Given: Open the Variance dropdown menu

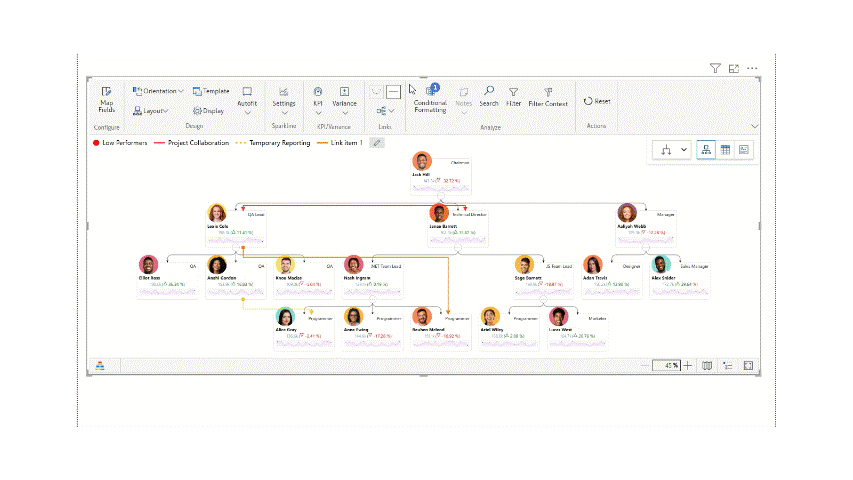Looking at the screenshot, I should (344, 103).
